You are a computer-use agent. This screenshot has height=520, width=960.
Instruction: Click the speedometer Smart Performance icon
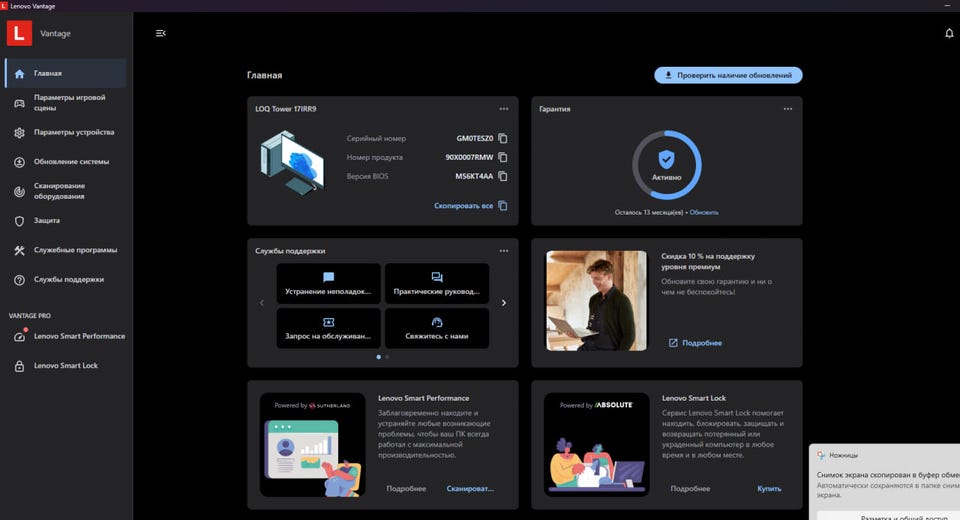pyautogui.click(x=20, y=336)
